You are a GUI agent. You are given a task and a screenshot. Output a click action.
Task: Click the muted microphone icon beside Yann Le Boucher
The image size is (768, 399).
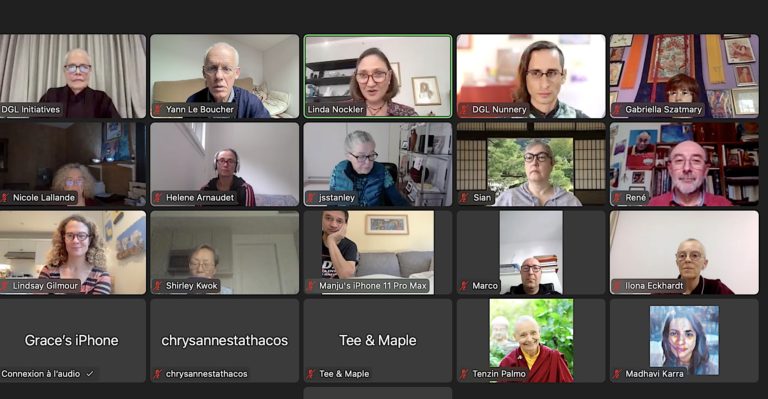point(158,110)
